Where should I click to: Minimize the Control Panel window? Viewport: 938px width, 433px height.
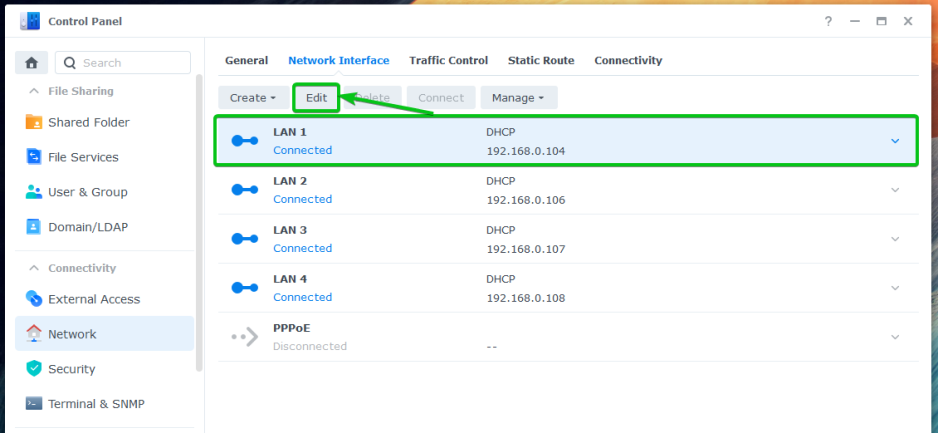[855, 21]
